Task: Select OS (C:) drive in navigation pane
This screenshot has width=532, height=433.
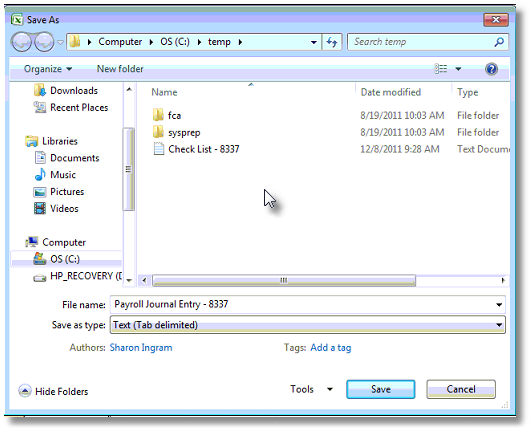Action: click(65, 259)
